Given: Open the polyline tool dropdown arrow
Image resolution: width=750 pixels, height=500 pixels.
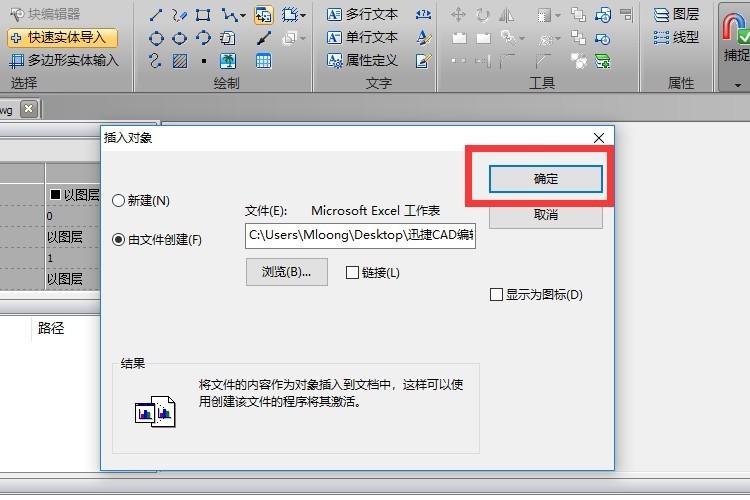Looking at the screenshot, I should (x=243, y=16).
